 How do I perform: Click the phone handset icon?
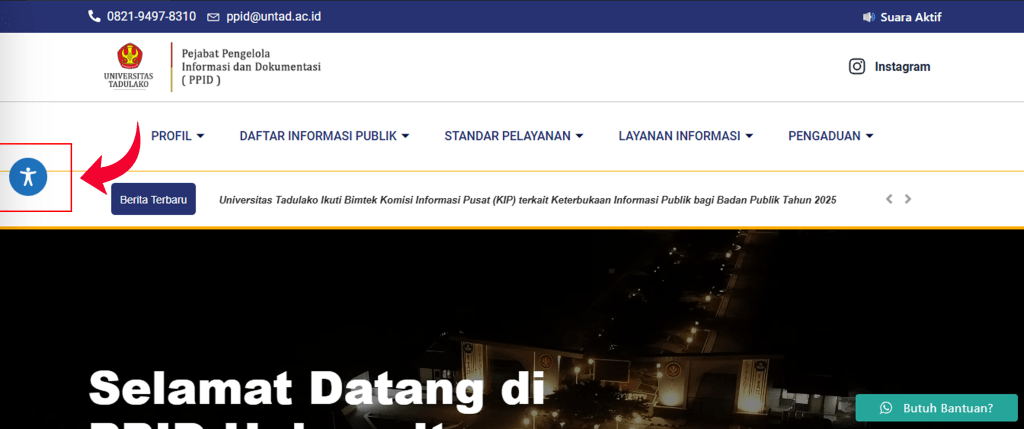94,17
